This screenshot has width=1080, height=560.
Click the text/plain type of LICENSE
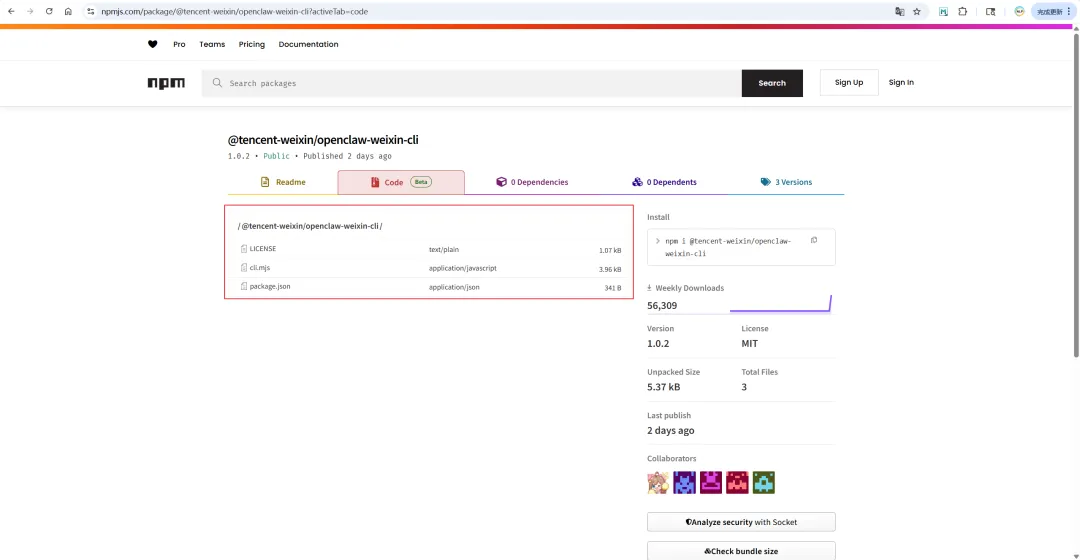point(444,249)
